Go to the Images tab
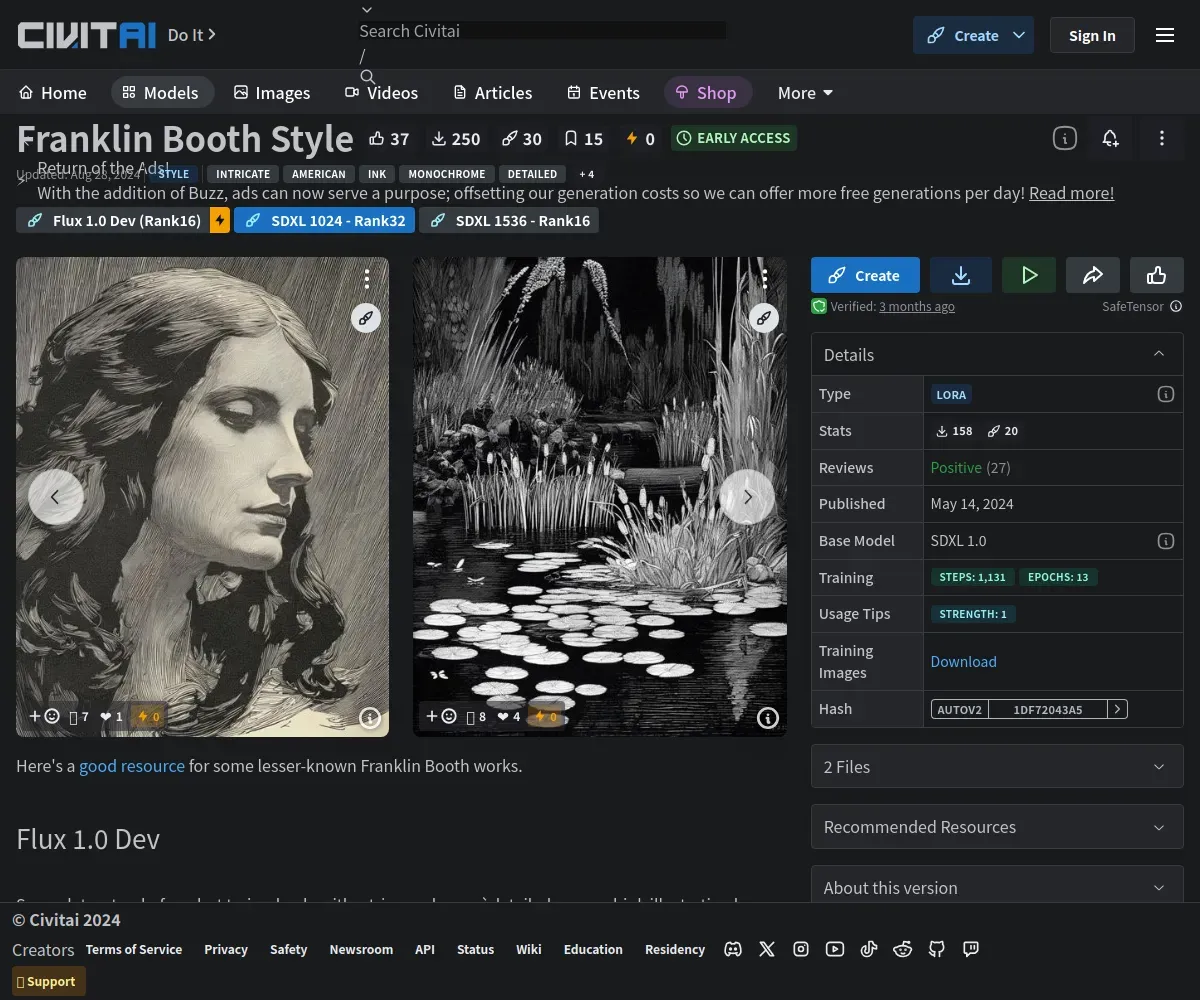The height and width of the screenshot is (1000, 1200). (272, 93)
